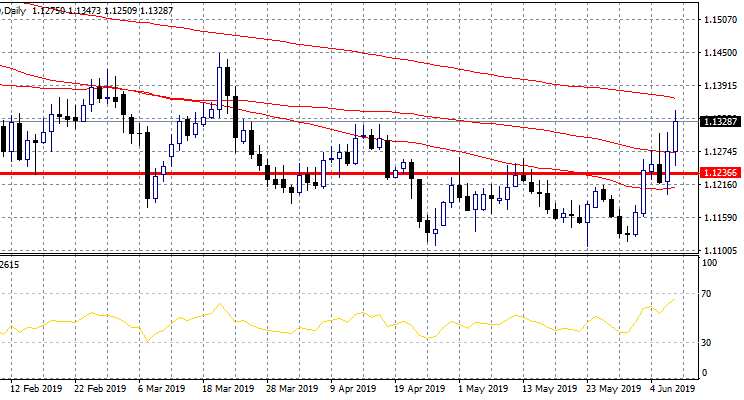744x400 pixels.
Task: Select the 22 Feb 2019 date label
Action: point(100,389)
